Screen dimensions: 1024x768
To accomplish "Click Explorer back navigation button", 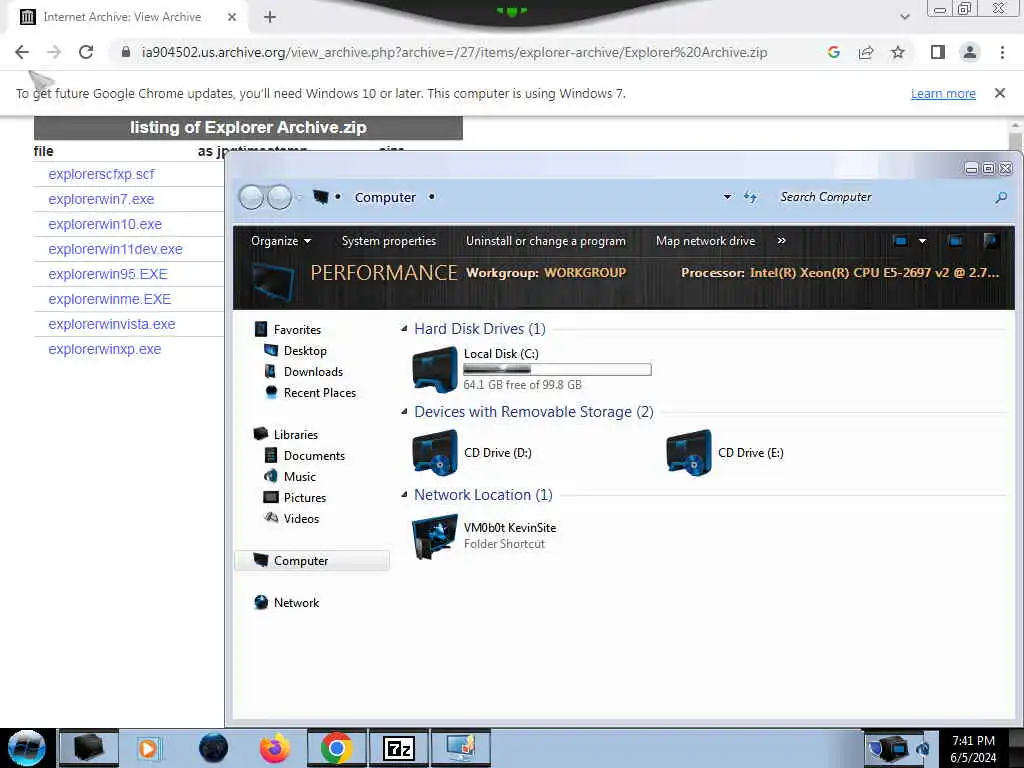I will tap(251, 197).
